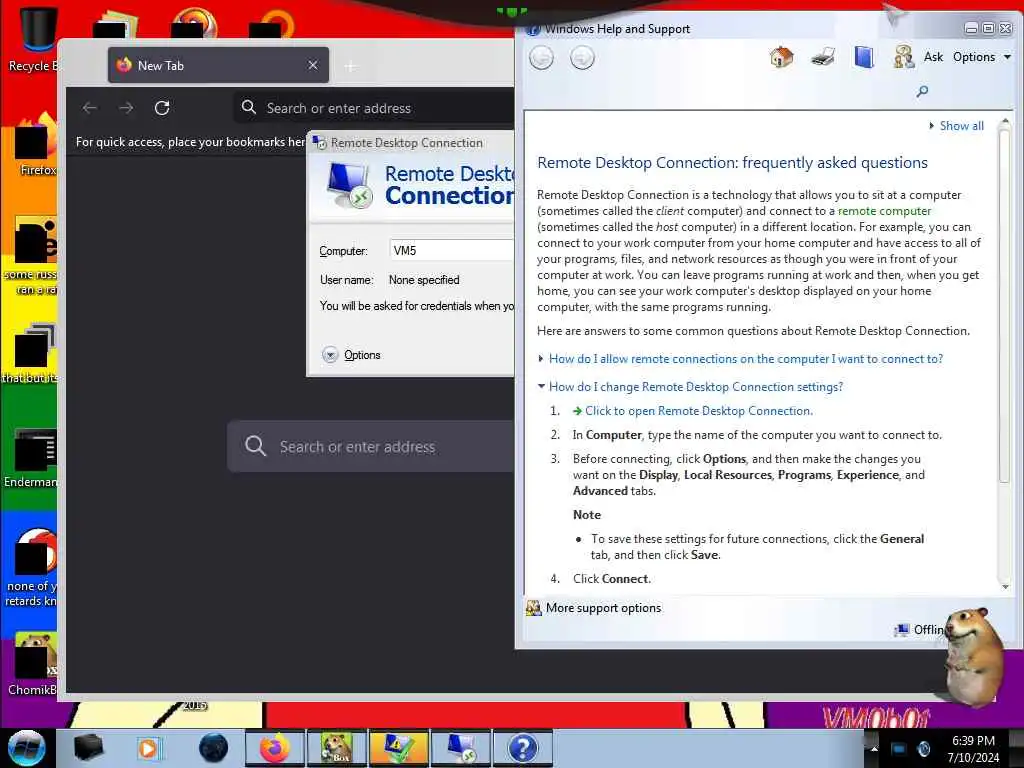
Task: Open Browse Help book icon
Action: [x=863, y=57]
